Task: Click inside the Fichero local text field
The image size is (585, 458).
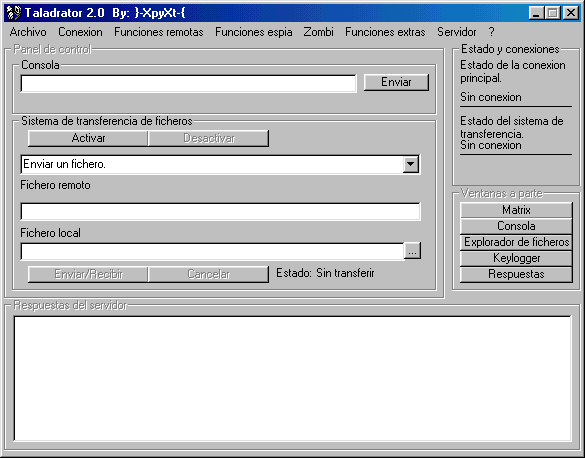Action: pos(212,252)
